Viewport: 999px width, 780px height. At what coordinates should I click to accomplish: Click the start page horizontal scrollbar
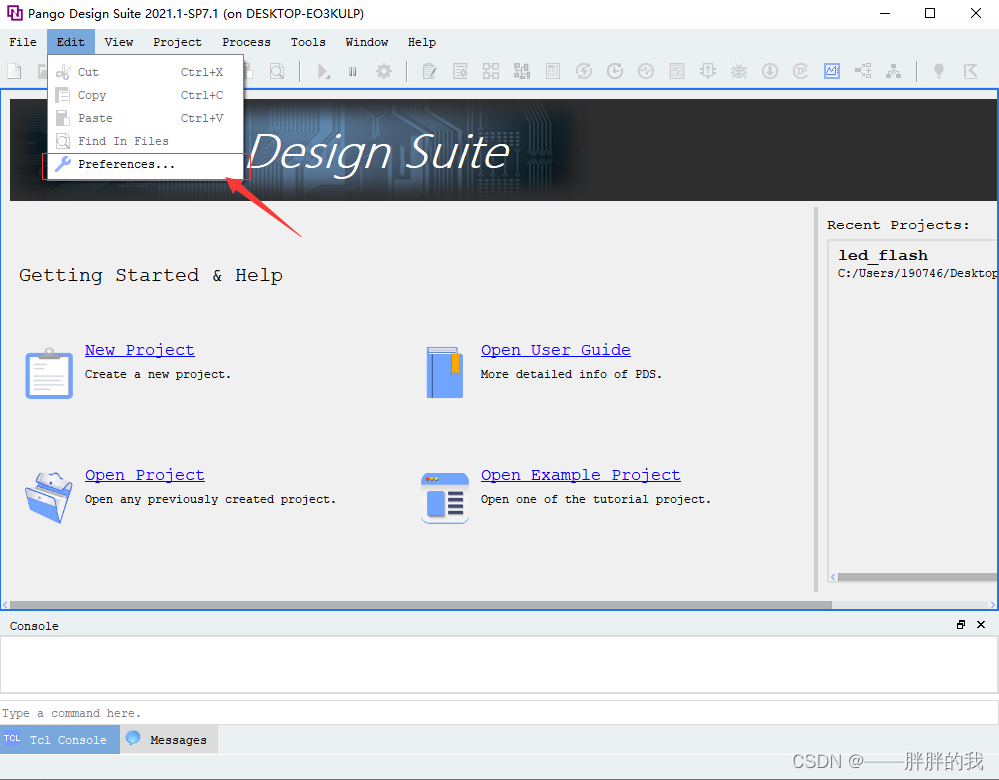[420, 605]
